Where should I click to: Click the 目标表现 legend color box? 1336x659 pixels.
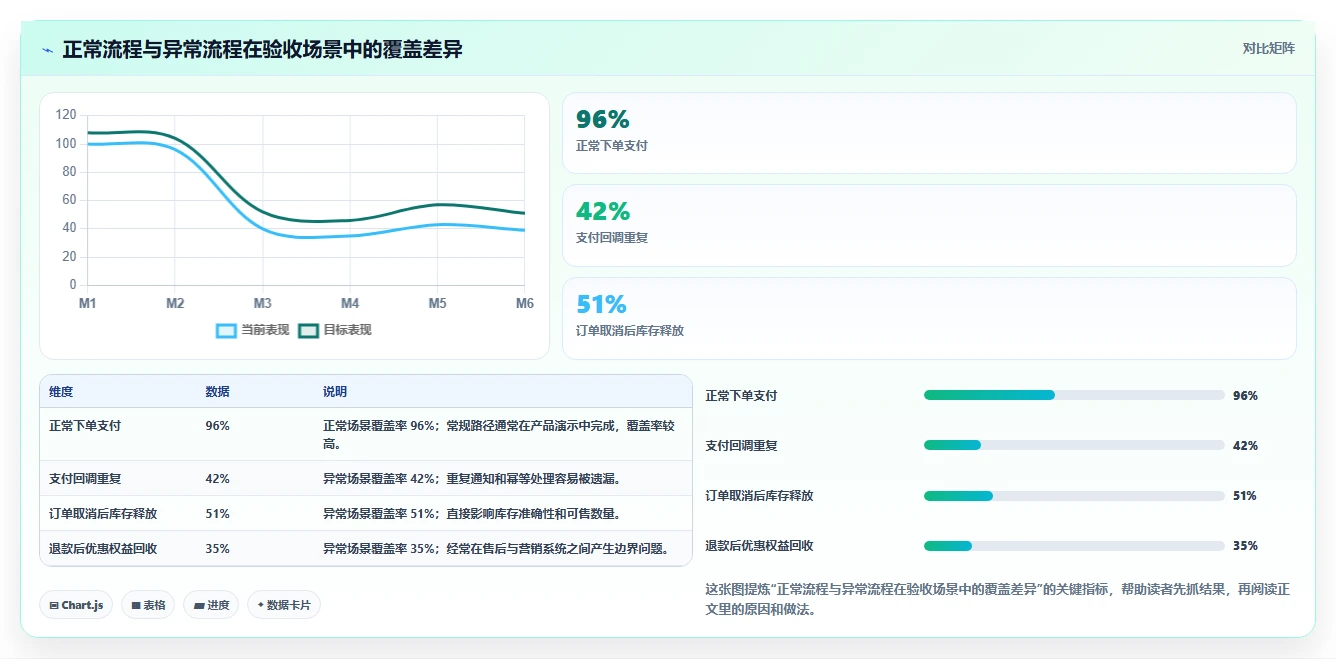[308, 330]
